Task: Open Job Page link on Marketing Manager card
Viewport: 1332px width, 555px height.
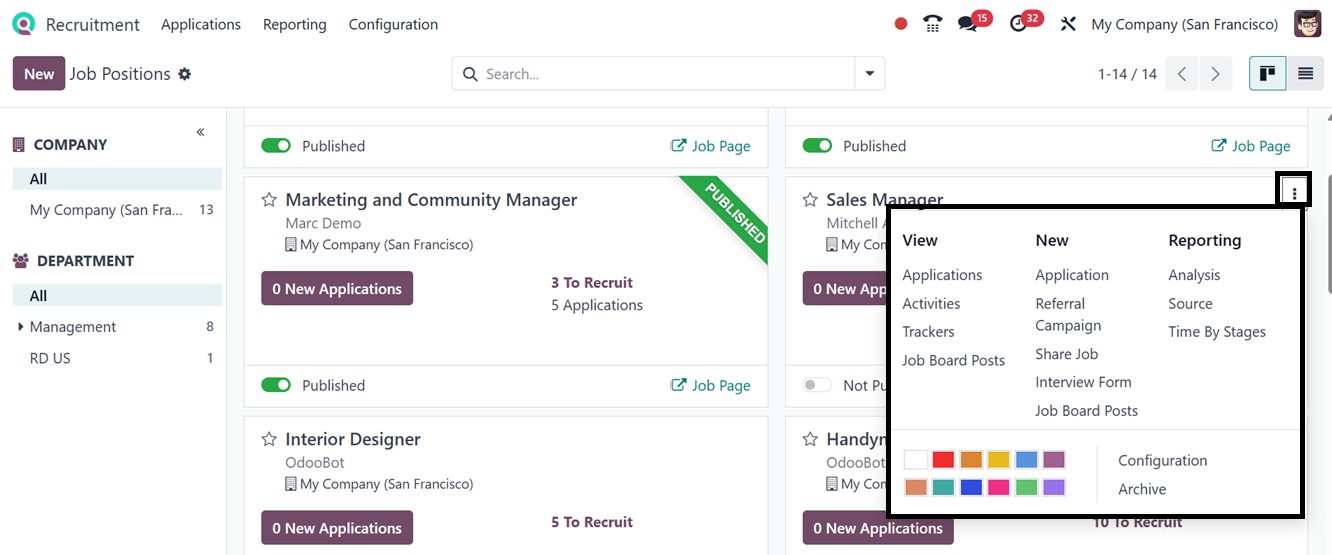Action: tap(710, 385)
